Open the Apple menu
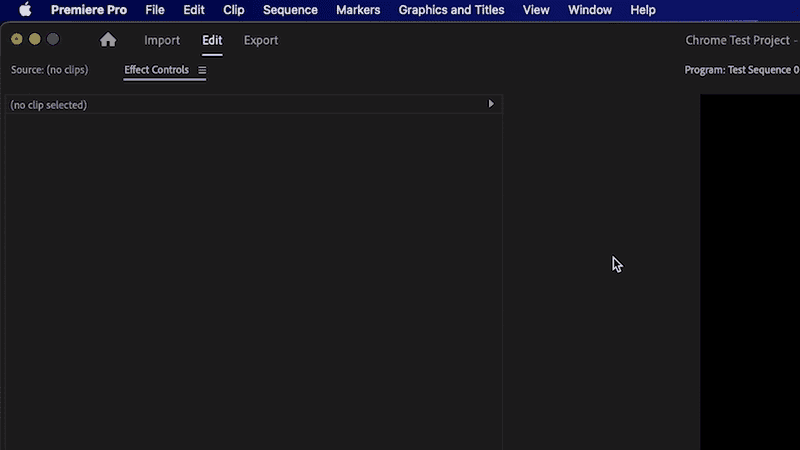 coord(25,10)
